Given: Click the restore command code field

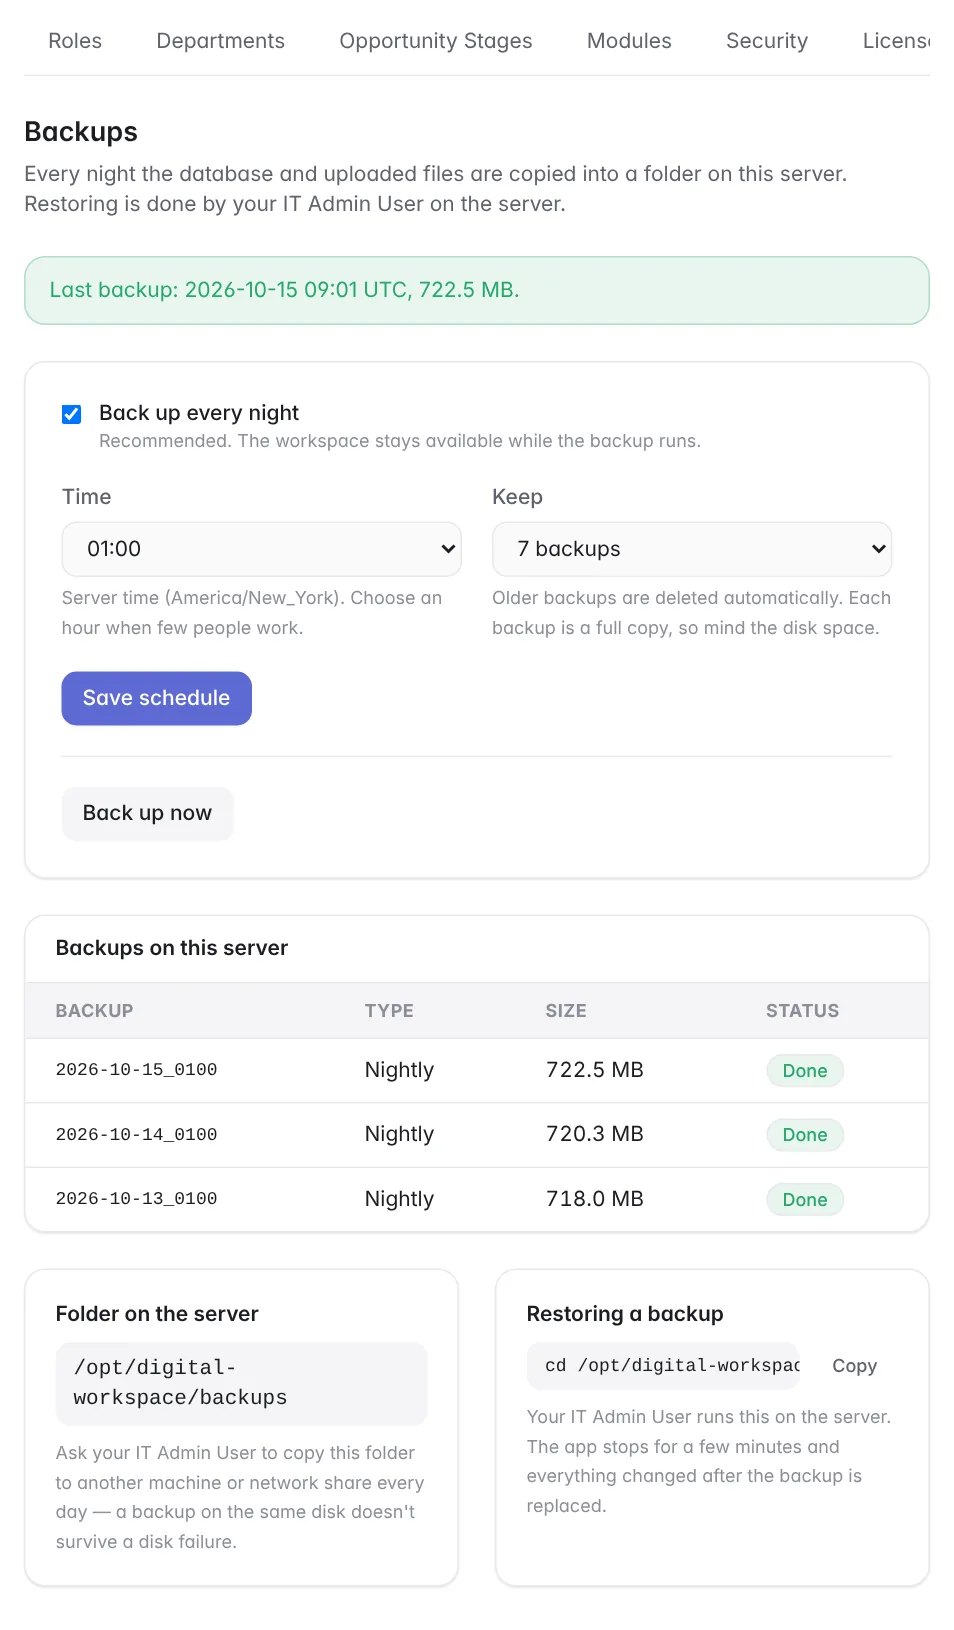Looking at the screenshot, I should pyautogui.click(x=663, y=1366).
